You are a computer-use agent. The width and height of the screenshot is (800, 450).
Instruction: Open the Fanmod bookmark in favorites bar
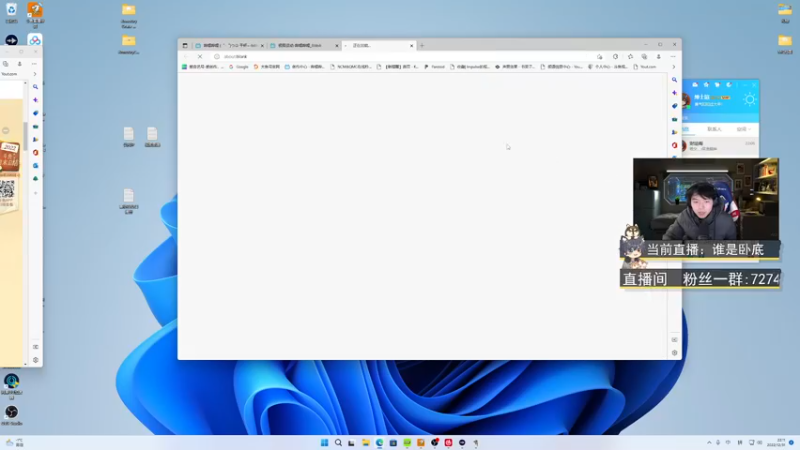point(435,67)
